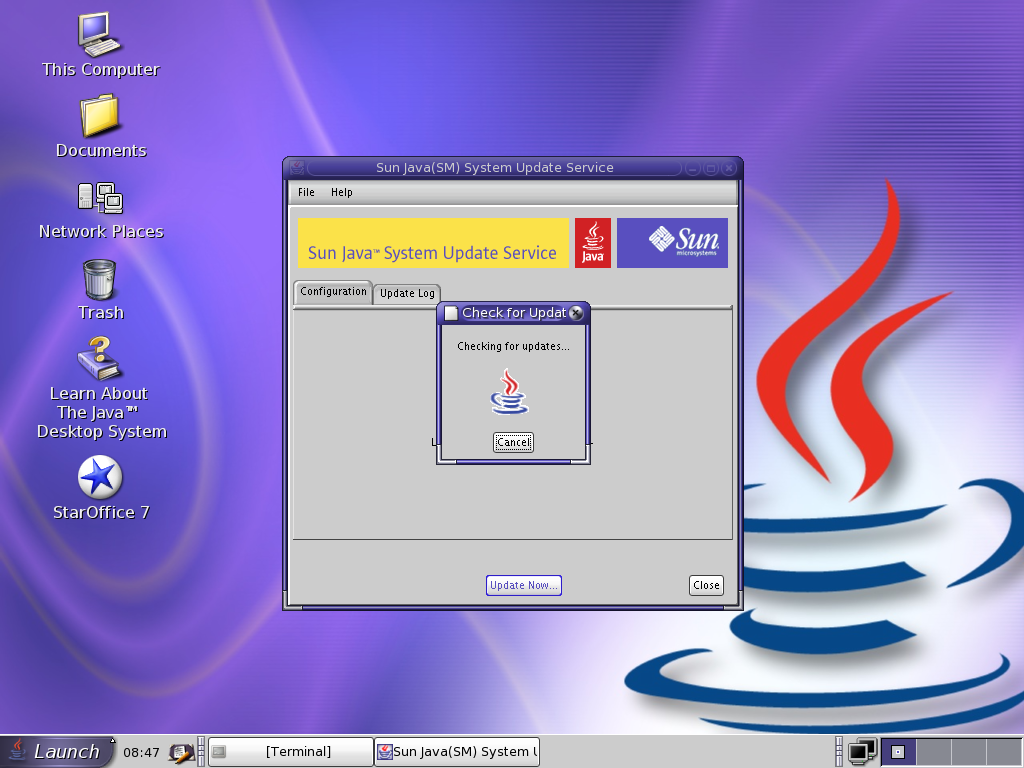Click Close in Update Service window

pos(707,585)
